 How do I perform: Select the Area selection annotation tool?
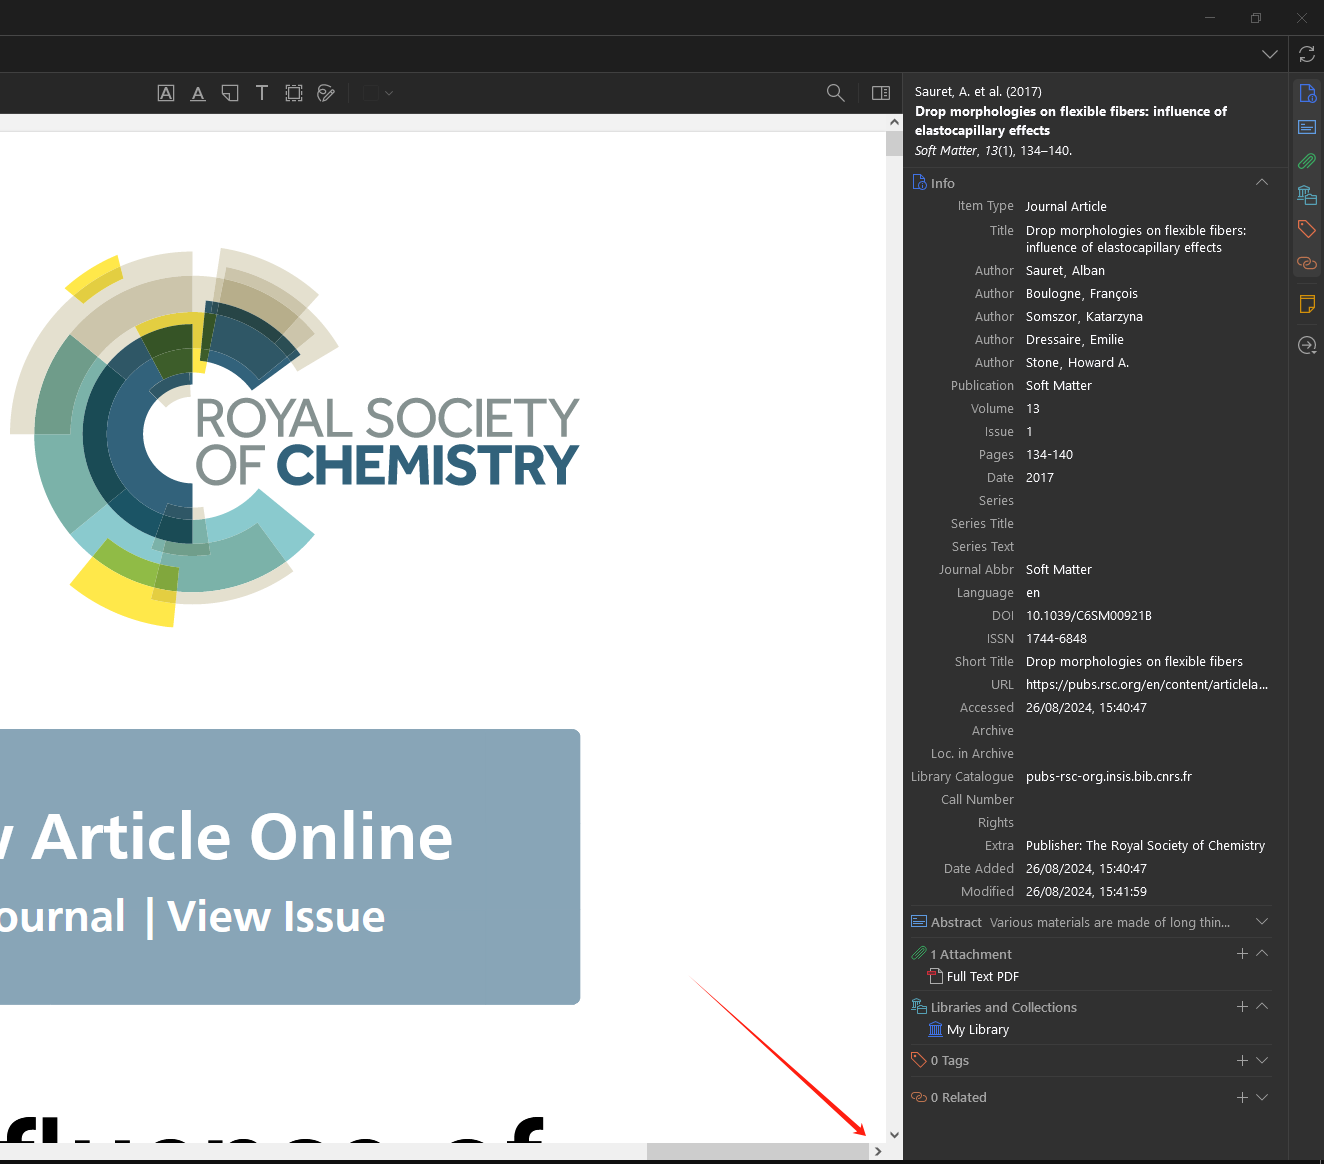click(x=294, y=93)
